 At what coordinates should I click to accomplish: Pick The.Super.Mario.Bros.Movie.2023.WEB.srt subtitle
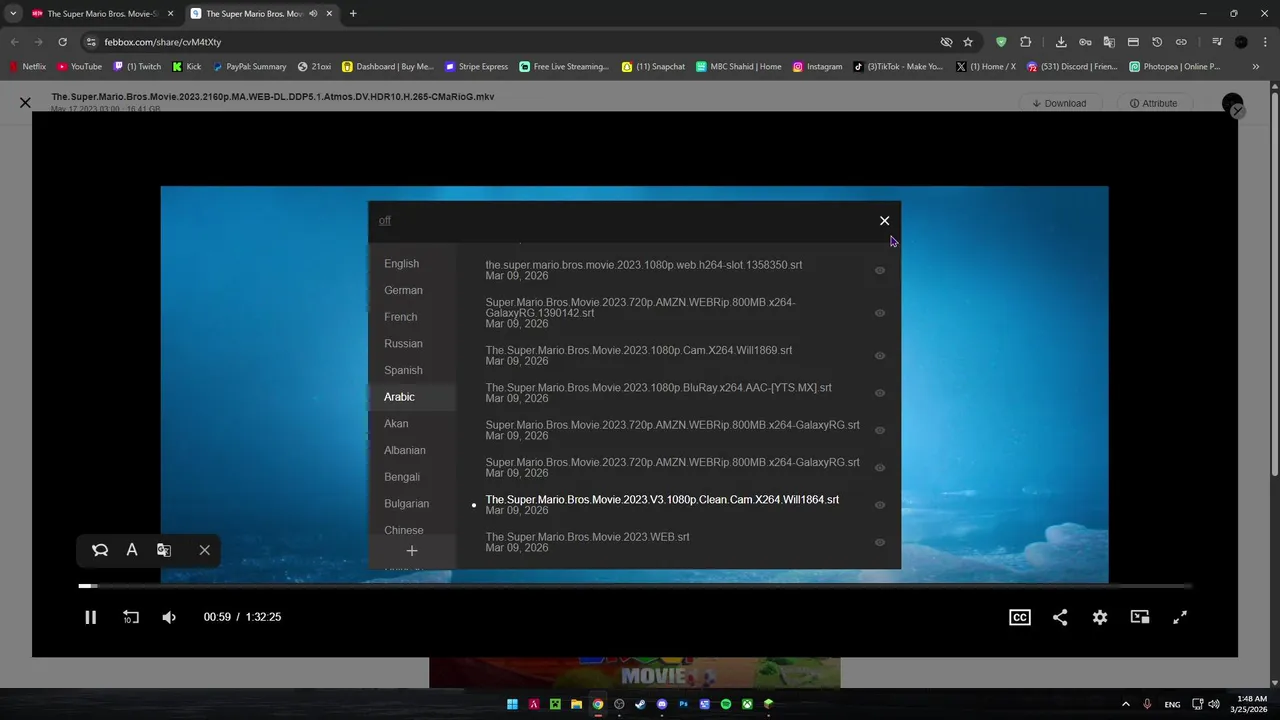pyautogui.click(x=587, y=542)
